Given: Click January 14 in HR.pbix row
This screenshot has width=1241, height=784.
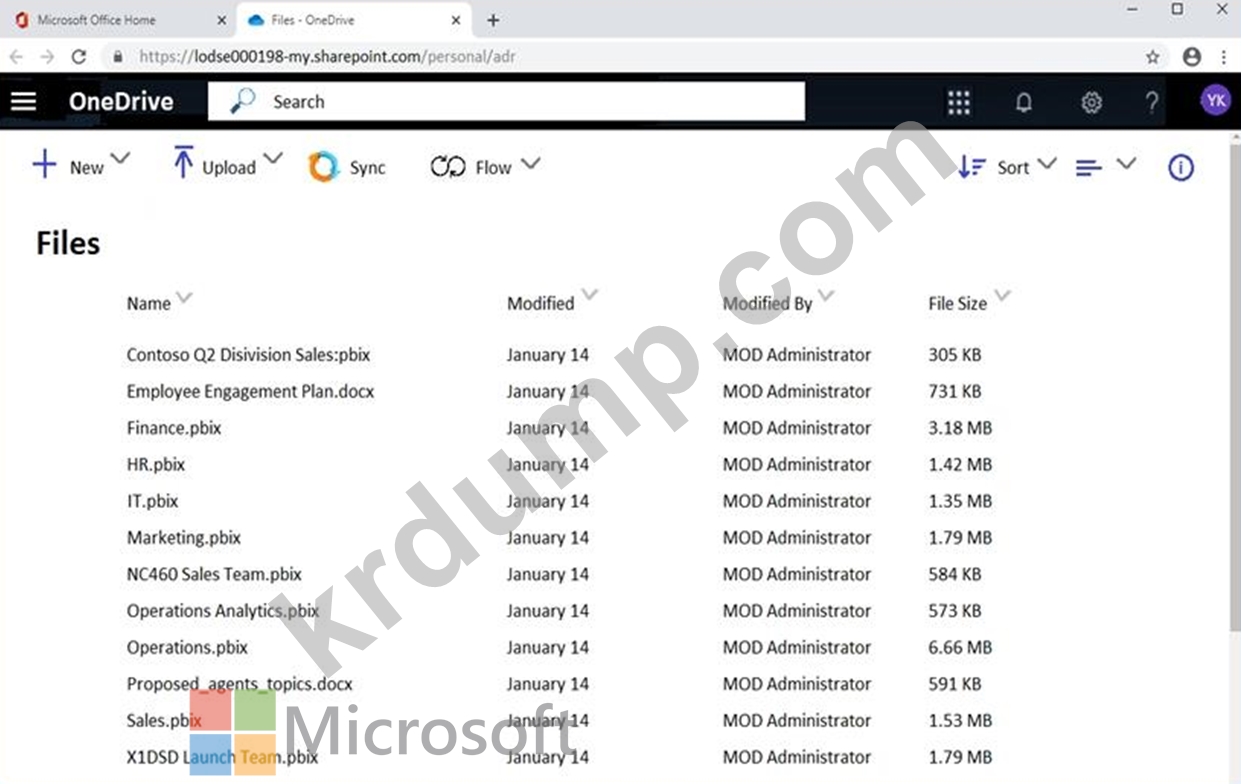Looking at the screenshot, I should [x=548, y=464].
